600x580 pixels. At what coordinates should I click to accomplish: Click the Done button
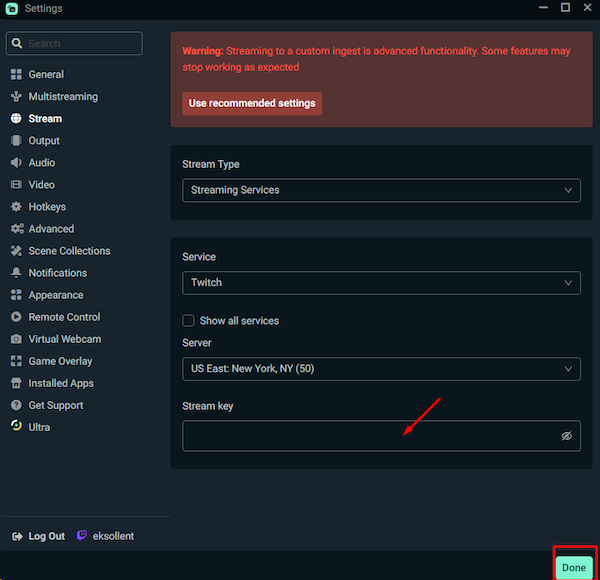click(574, 567)
